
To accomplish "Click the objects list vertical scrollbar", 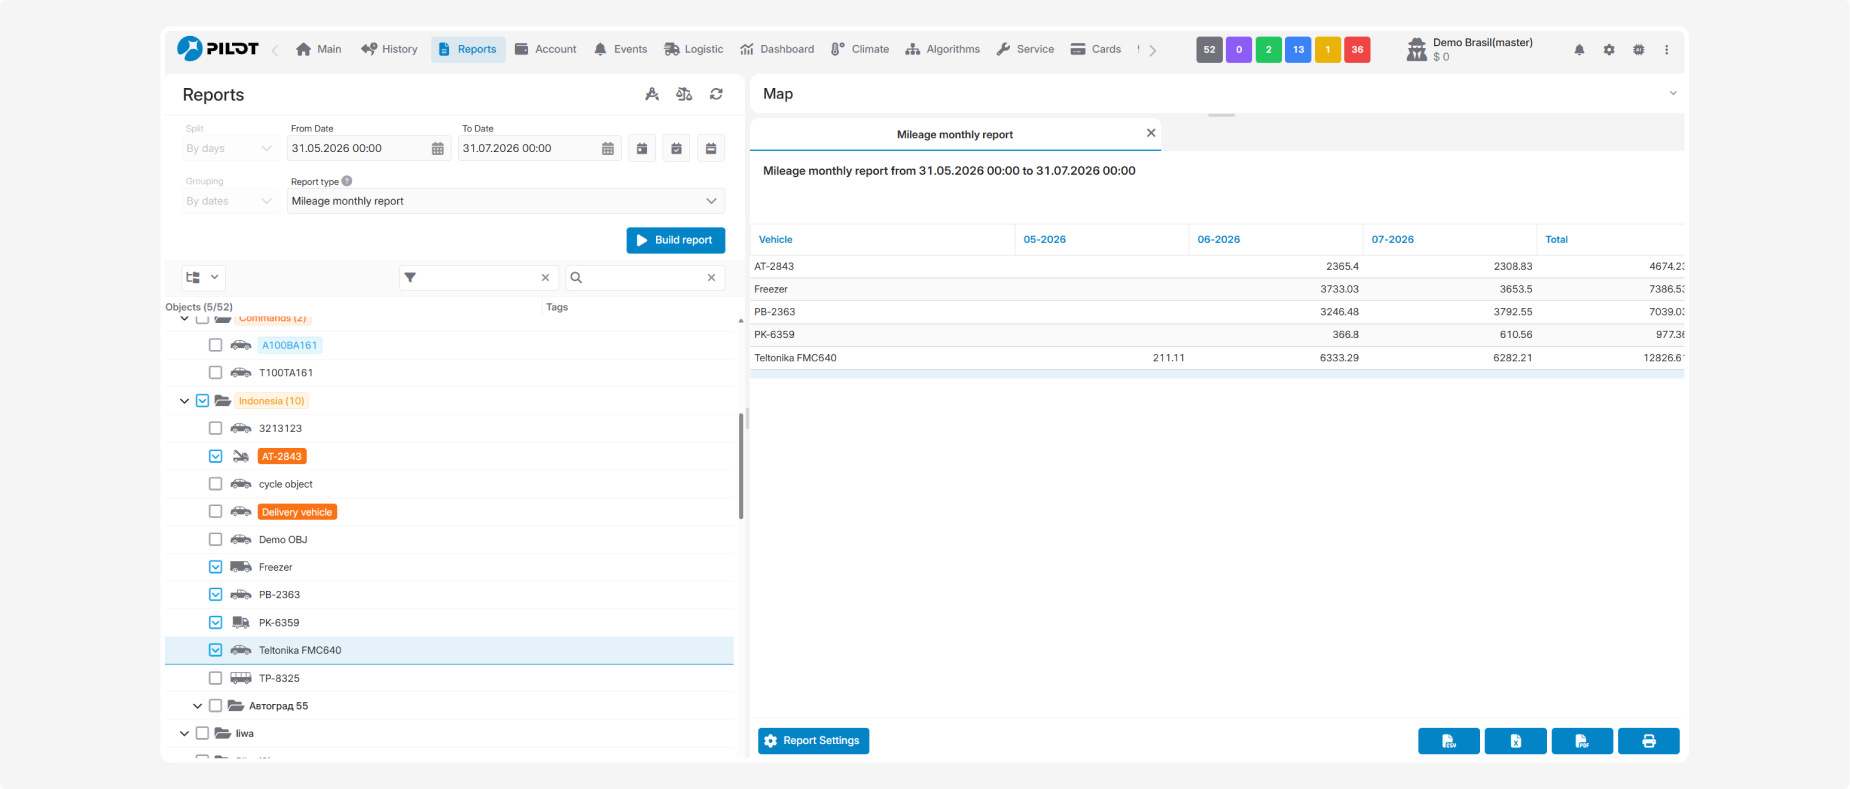I will pos(741,466).
